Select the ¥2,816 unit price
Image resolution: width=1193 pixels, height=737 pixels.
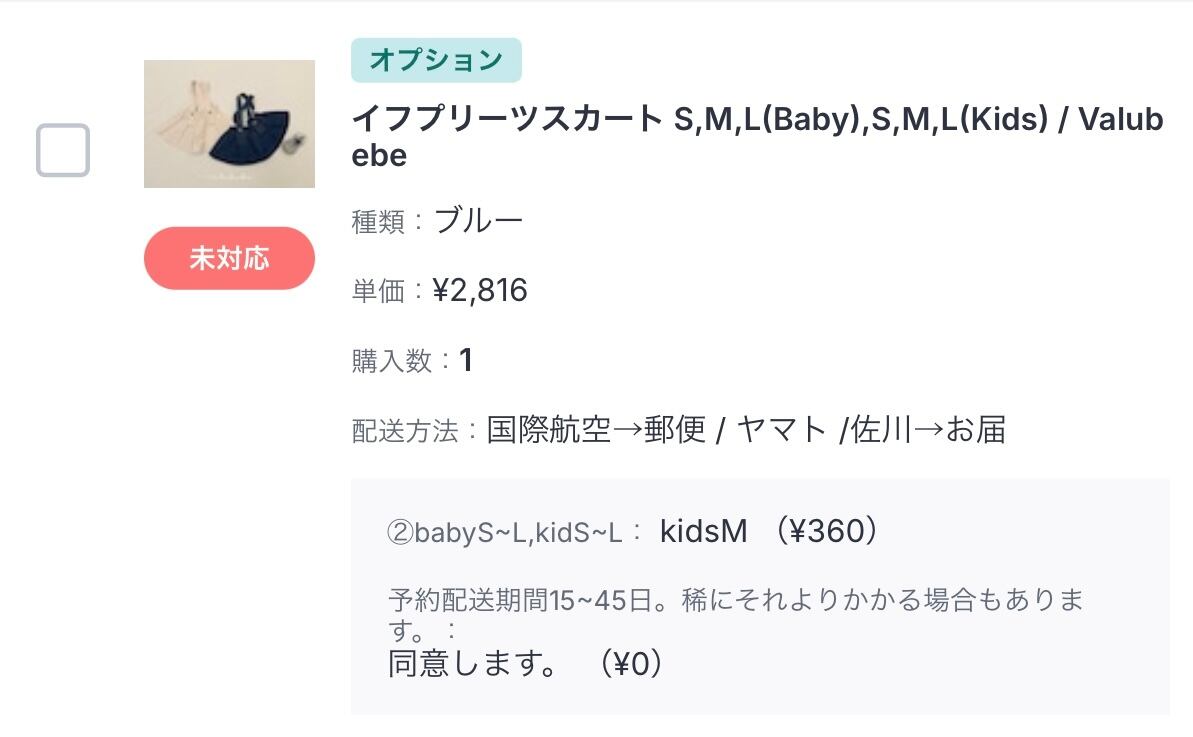point(480,291)
